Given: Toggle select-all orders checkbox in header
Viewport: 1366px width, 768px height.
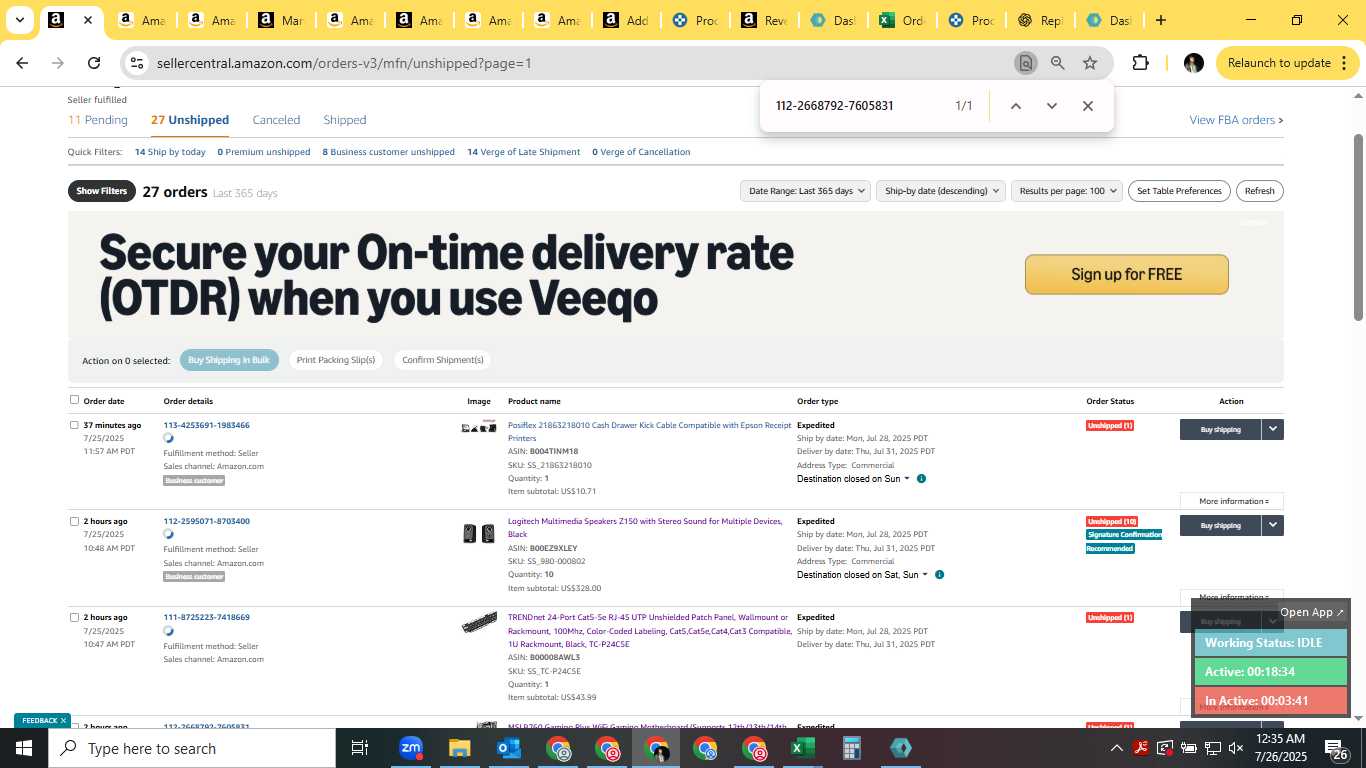Looking at the screenshot, I should [x=74, y=400].
